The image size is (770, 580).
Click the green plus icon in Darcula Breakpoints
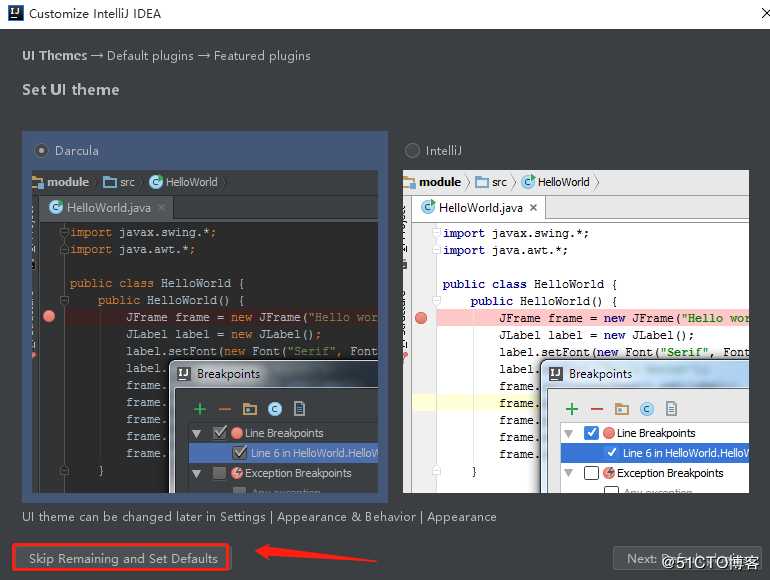point(200,409)
